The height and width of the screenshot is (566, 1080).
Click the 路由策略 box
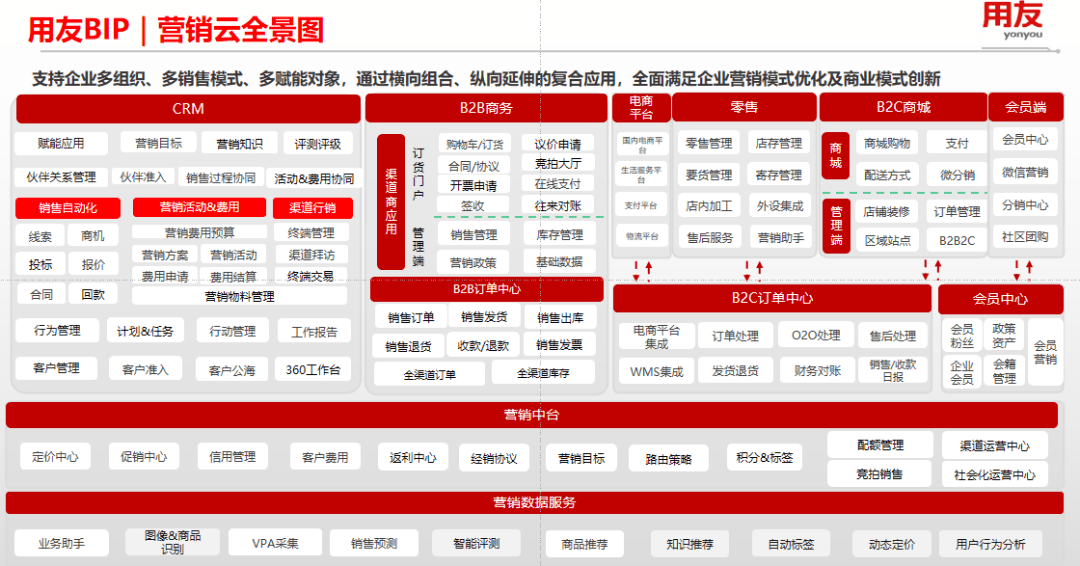point(668,459)
